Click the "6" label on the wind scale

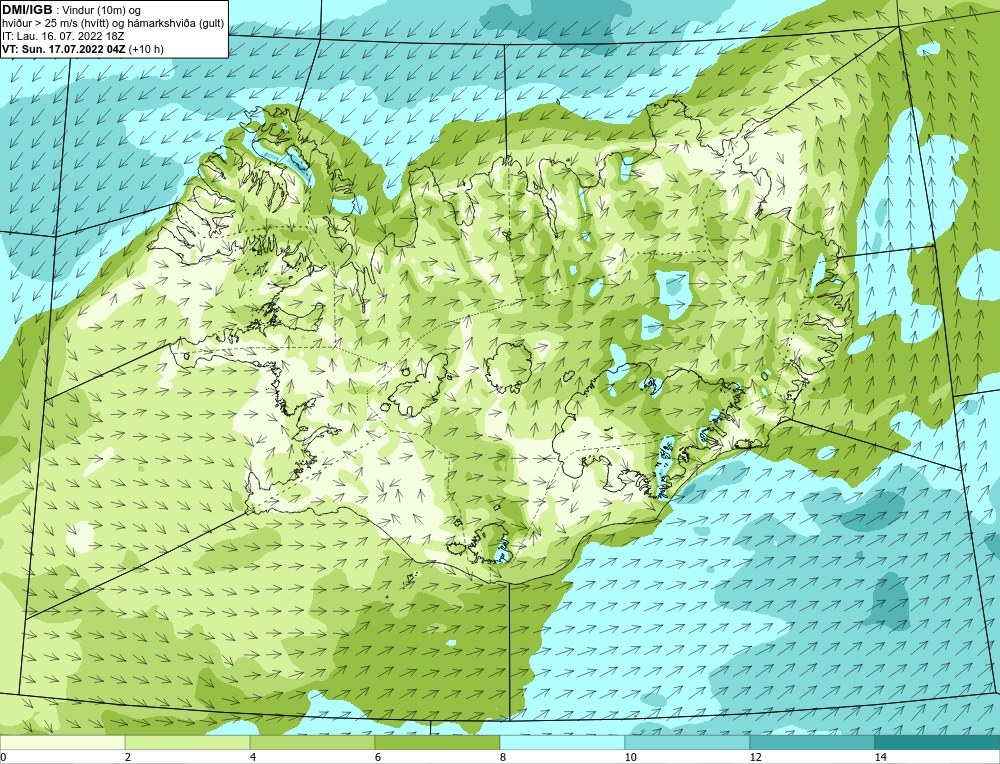click(x=378, y=757)
